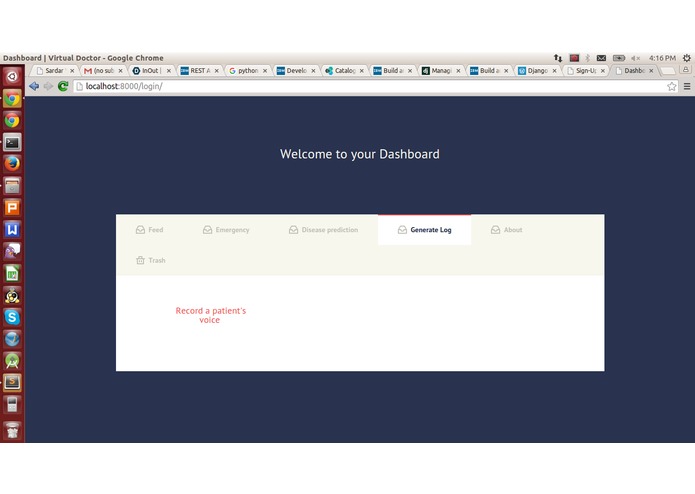
Task: Switch to the Django browser tab
Action: click(537, 70)
